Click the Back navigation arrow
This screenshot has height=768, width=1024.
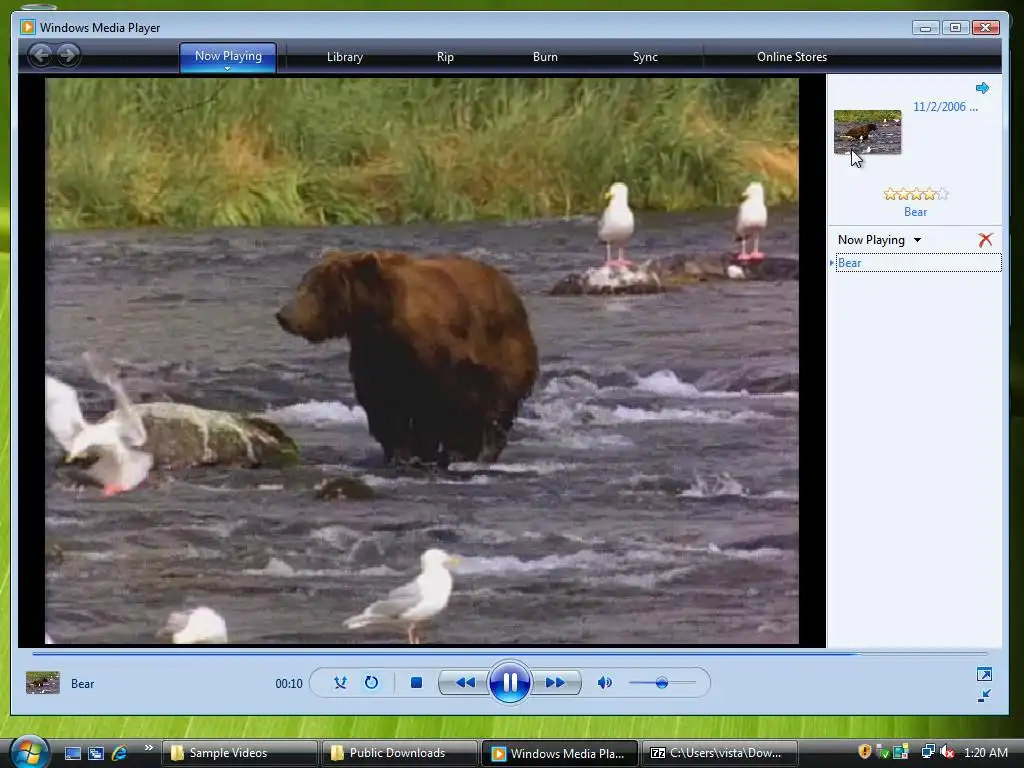[40, 55]
